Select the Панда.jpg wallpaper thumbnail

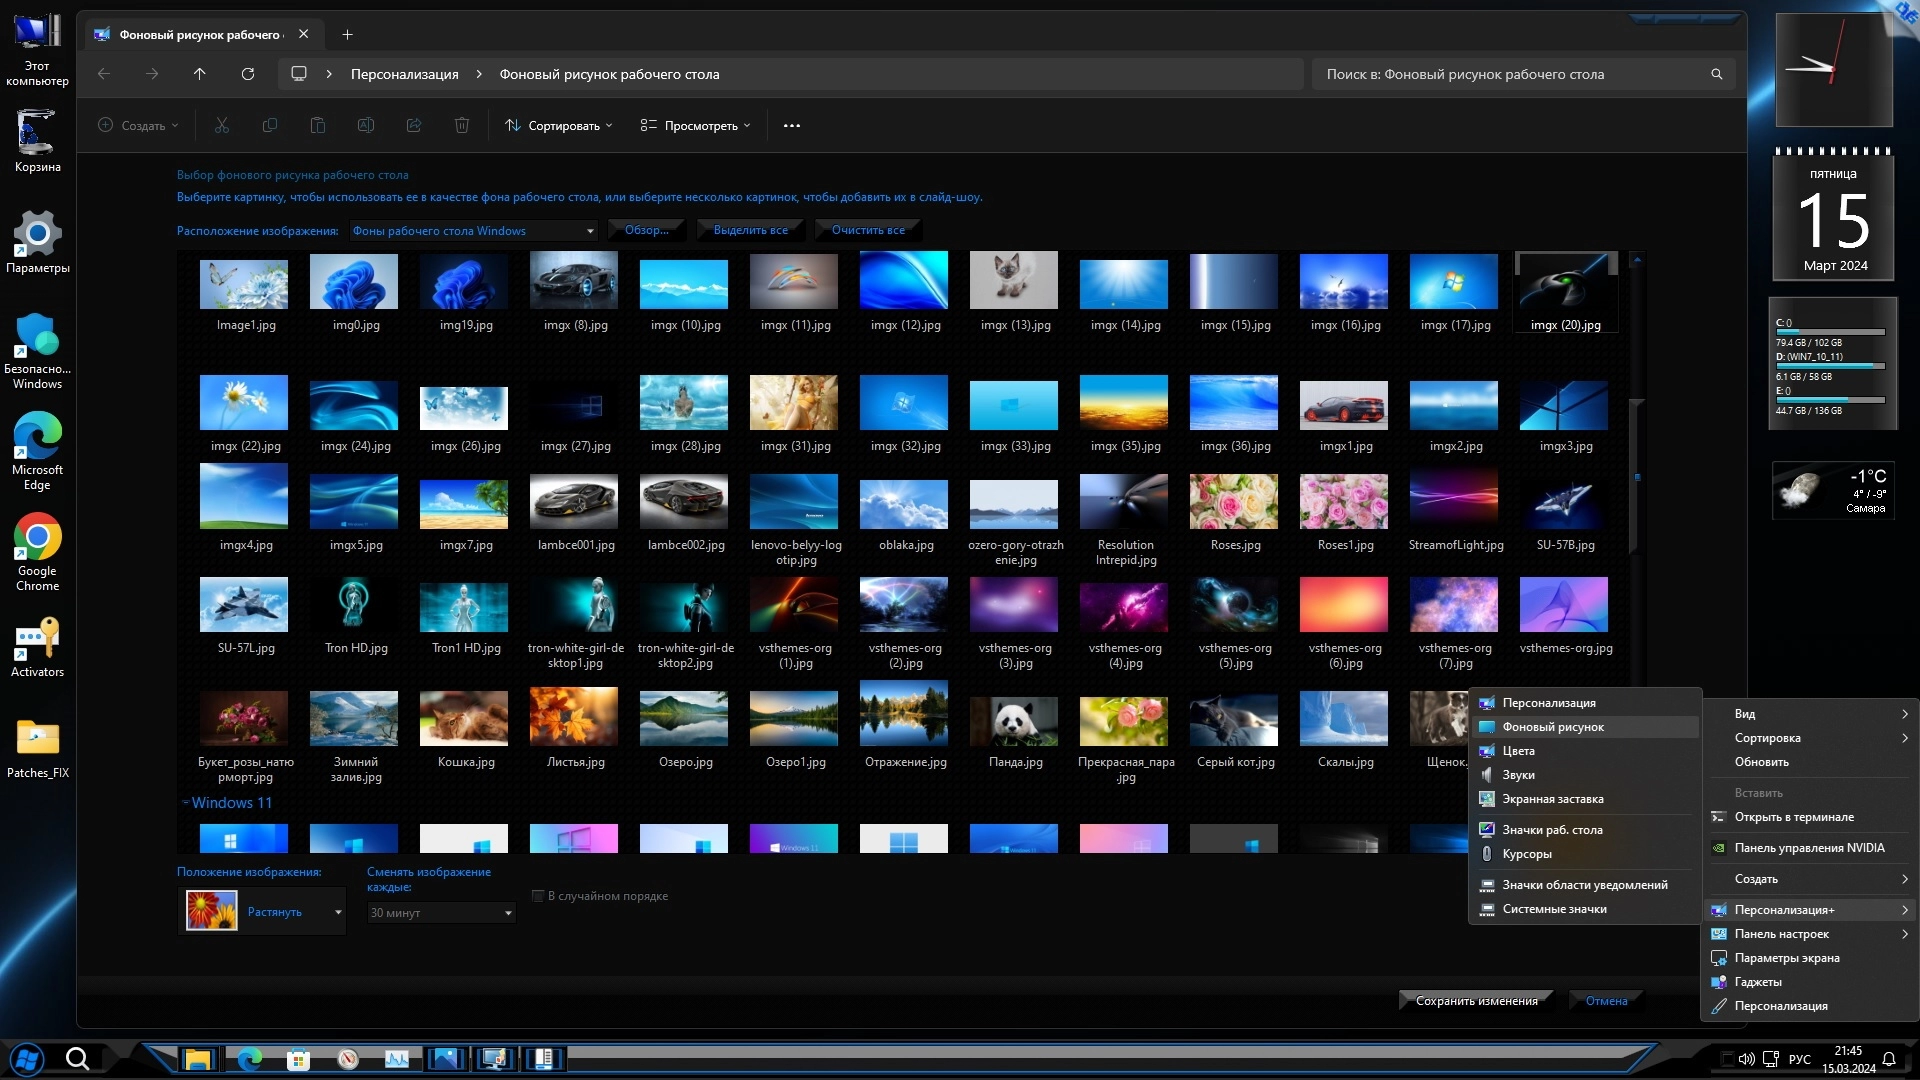1014,722
